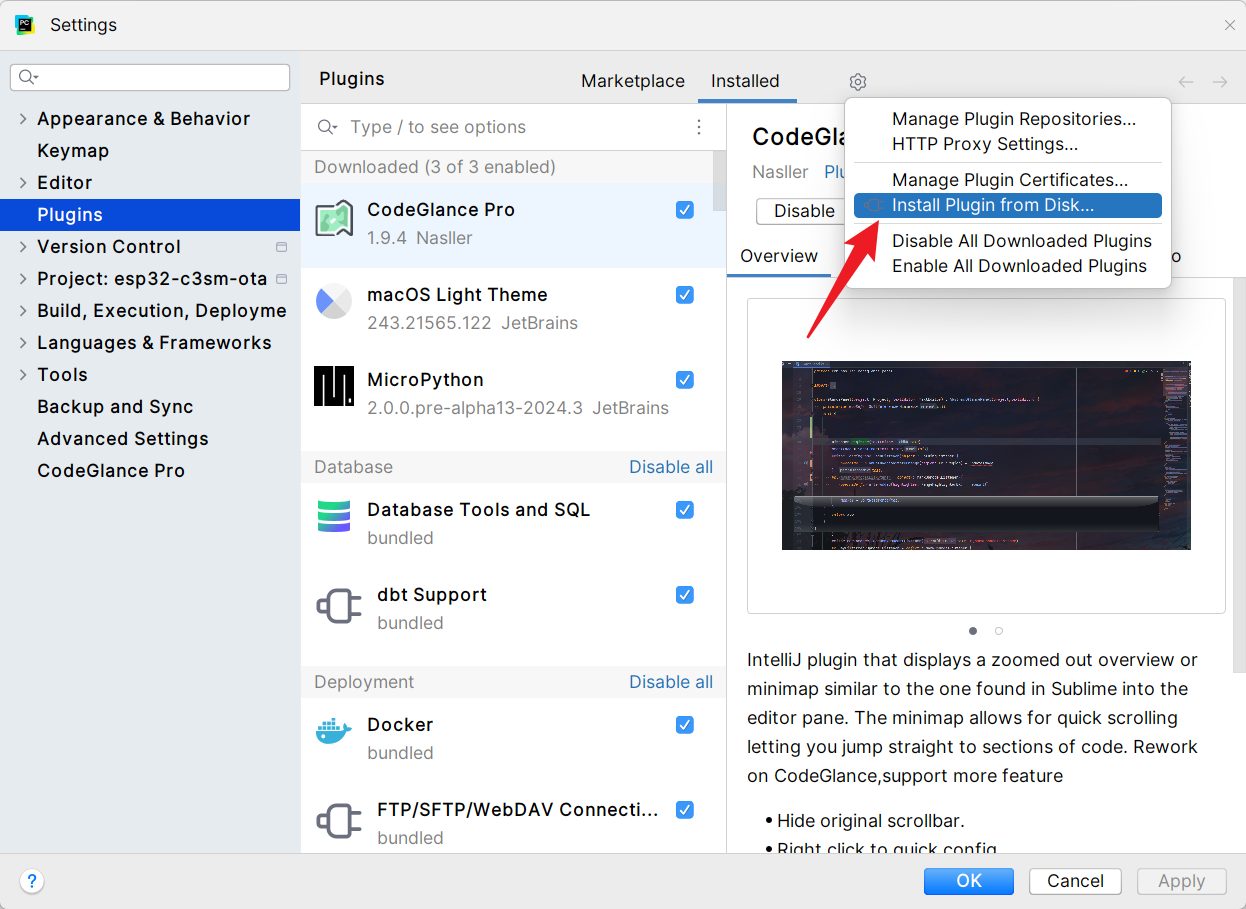The image size is (1246, 909).
Task: Expand the Appearance & Behavior section
Action: tap(22, 118)
